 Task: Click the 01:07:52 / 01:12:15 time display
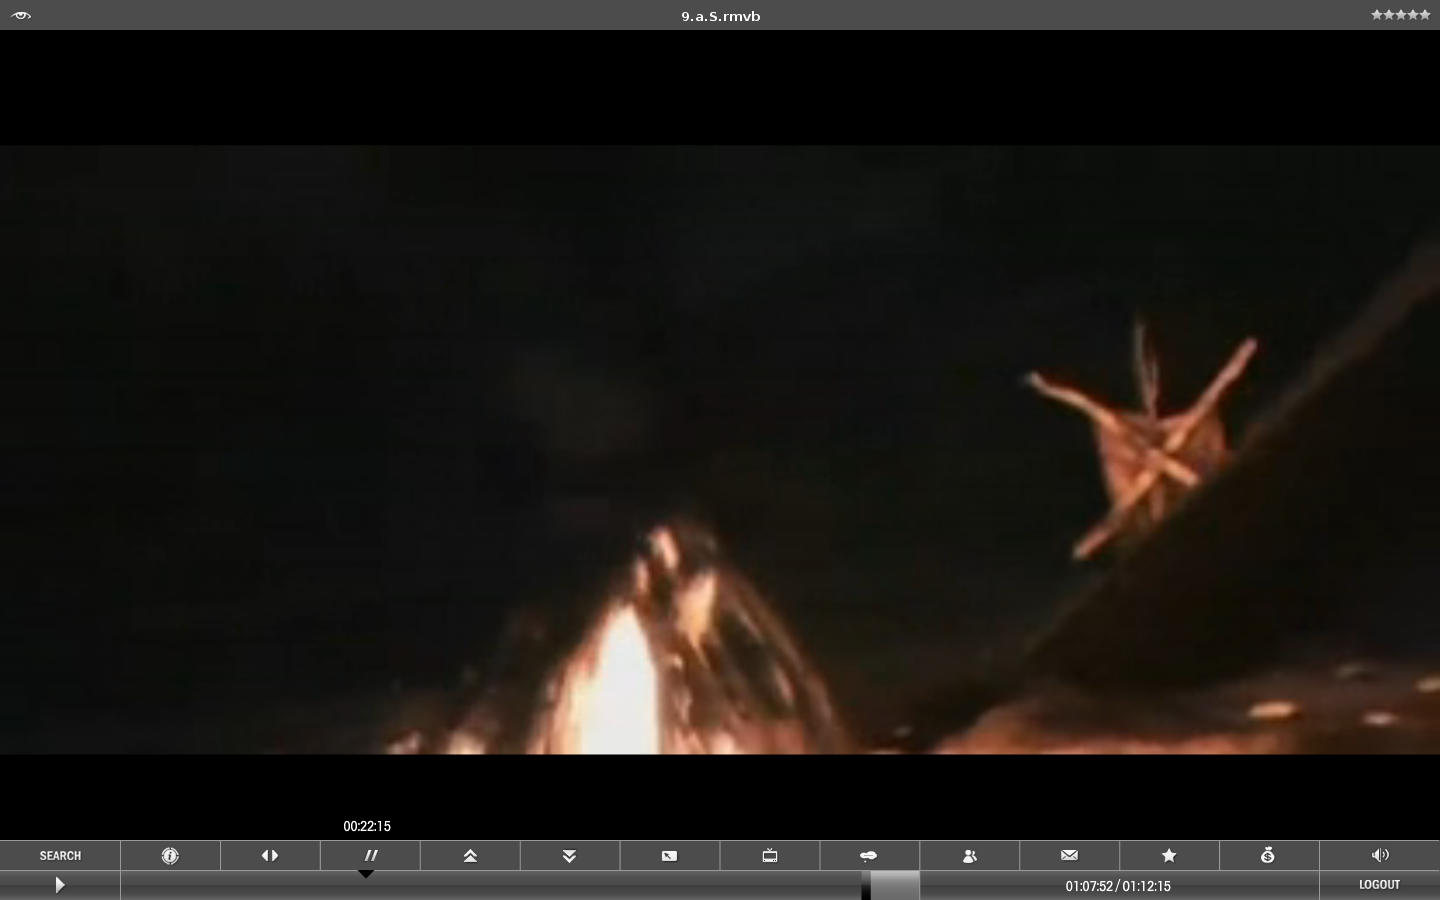[1118, 886]
